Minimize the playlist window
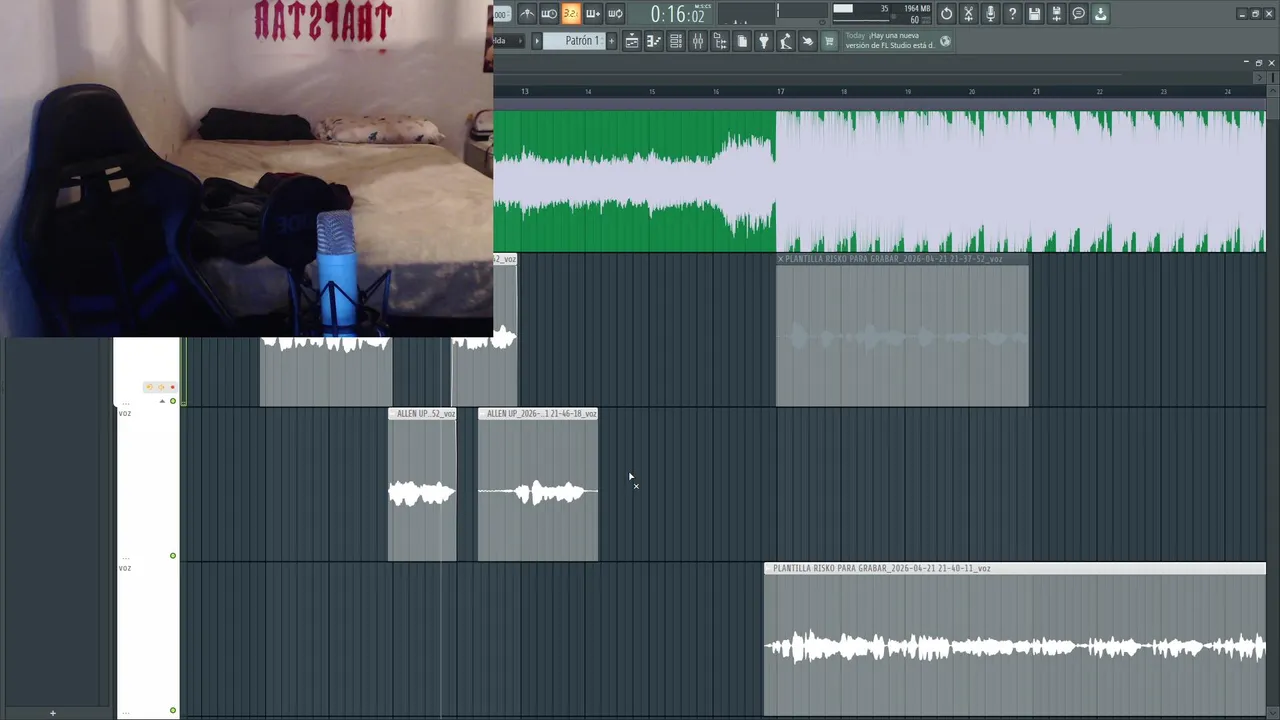 coord(1246,63)
